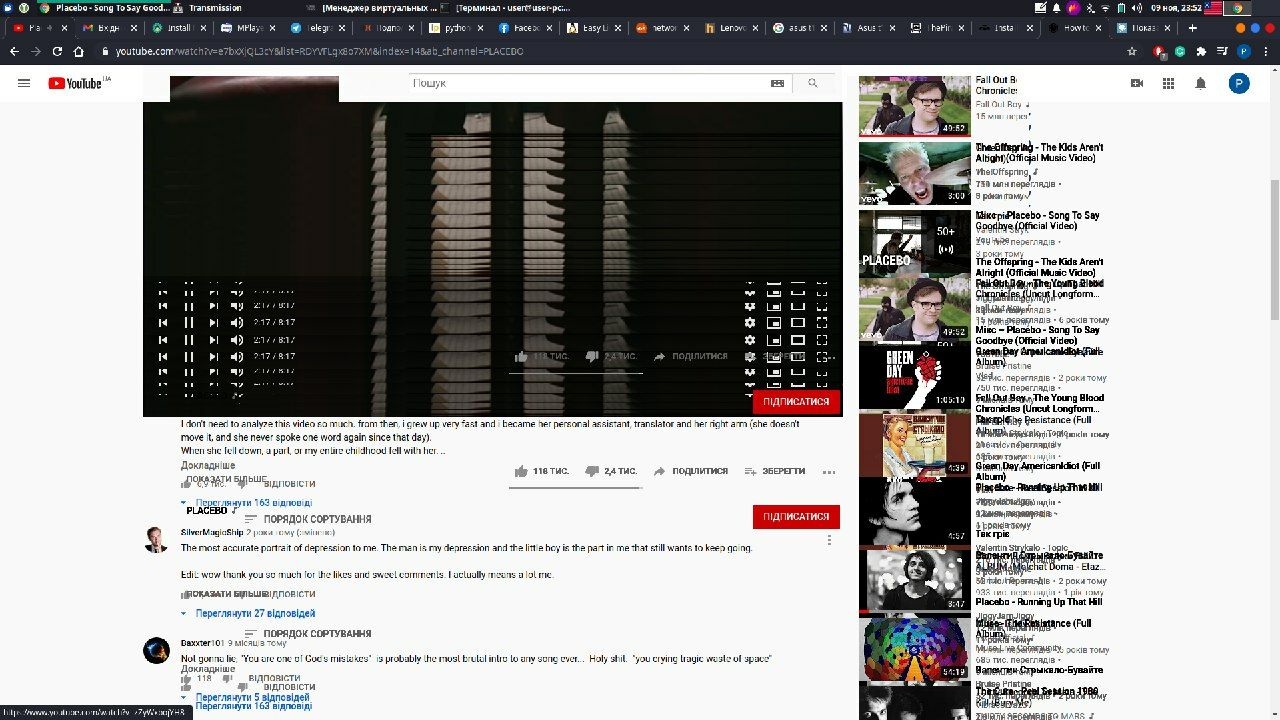Screen dimensions: 1280x720
Task: Click red ПІДПИСАТИСЯ button overlapping the video corner
Action: [x=796, y=401]
